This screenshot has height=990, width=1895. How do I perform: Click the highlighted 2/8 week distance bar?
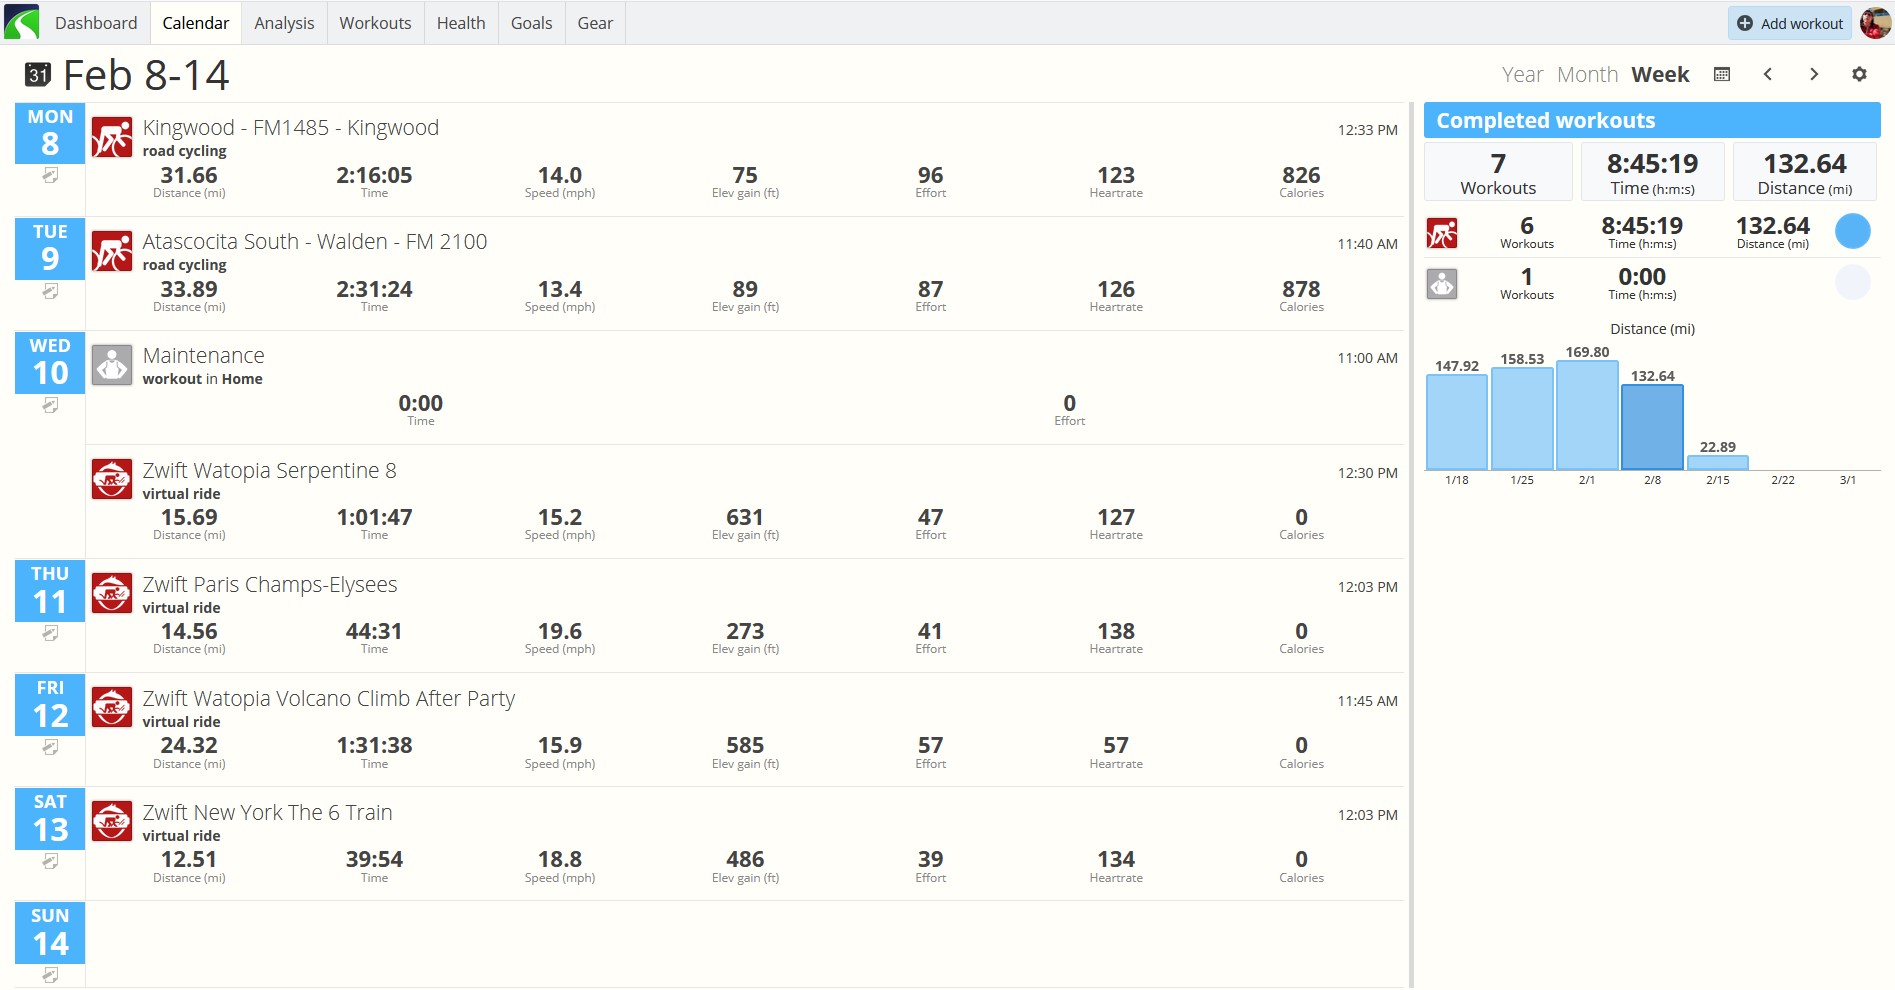point(1652,427)
